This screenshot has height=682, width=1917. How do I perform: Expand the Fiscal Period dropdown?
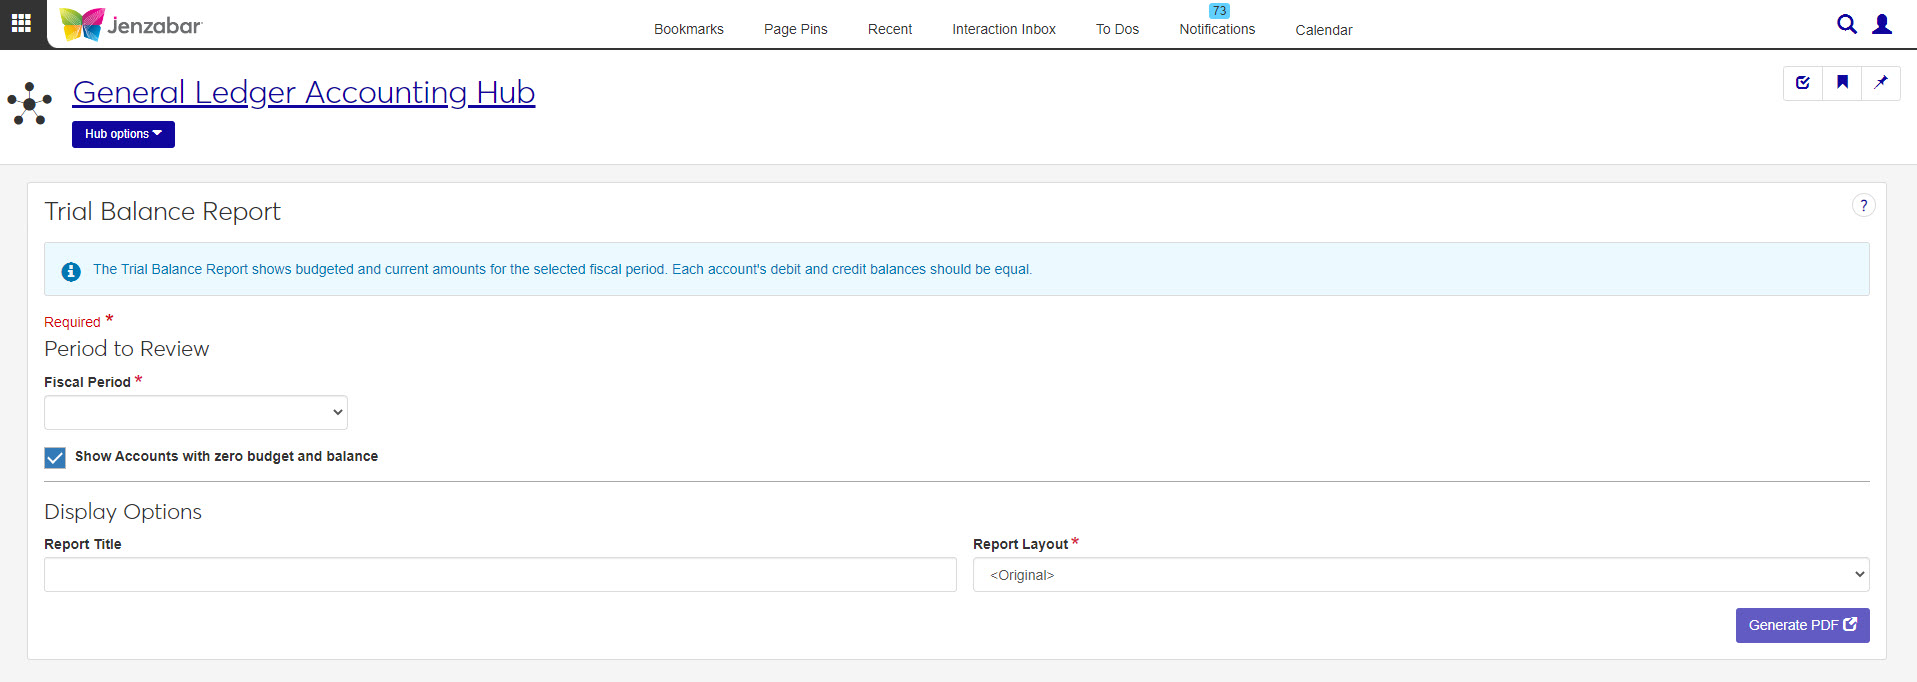click(196, 412)
